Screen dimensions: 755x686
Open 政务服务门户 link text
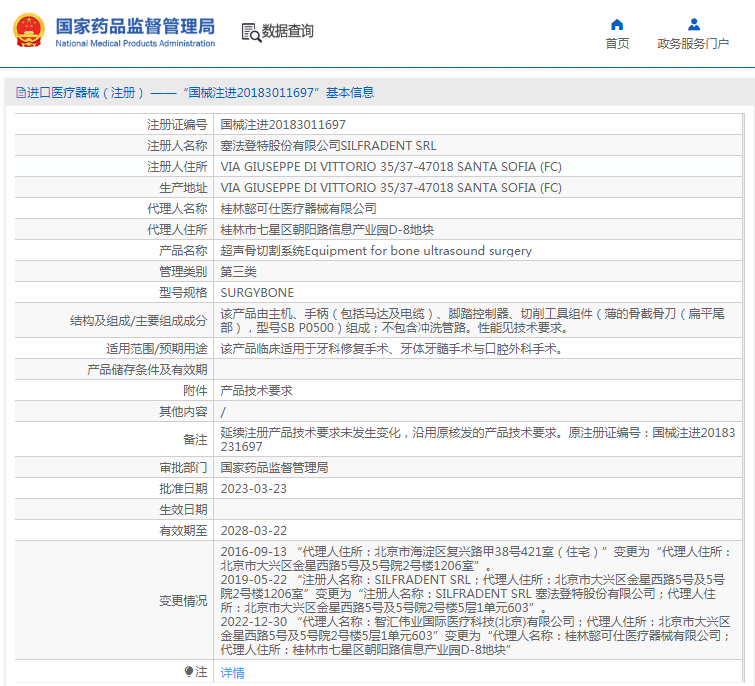693,44
